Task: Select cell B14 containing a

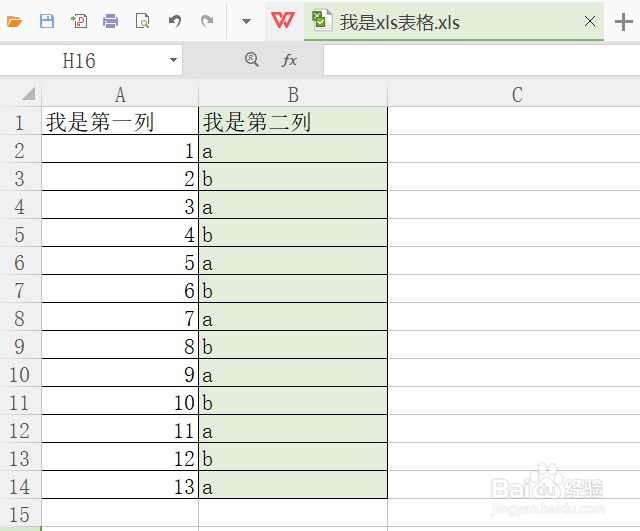Action: (x=293, y=485)
